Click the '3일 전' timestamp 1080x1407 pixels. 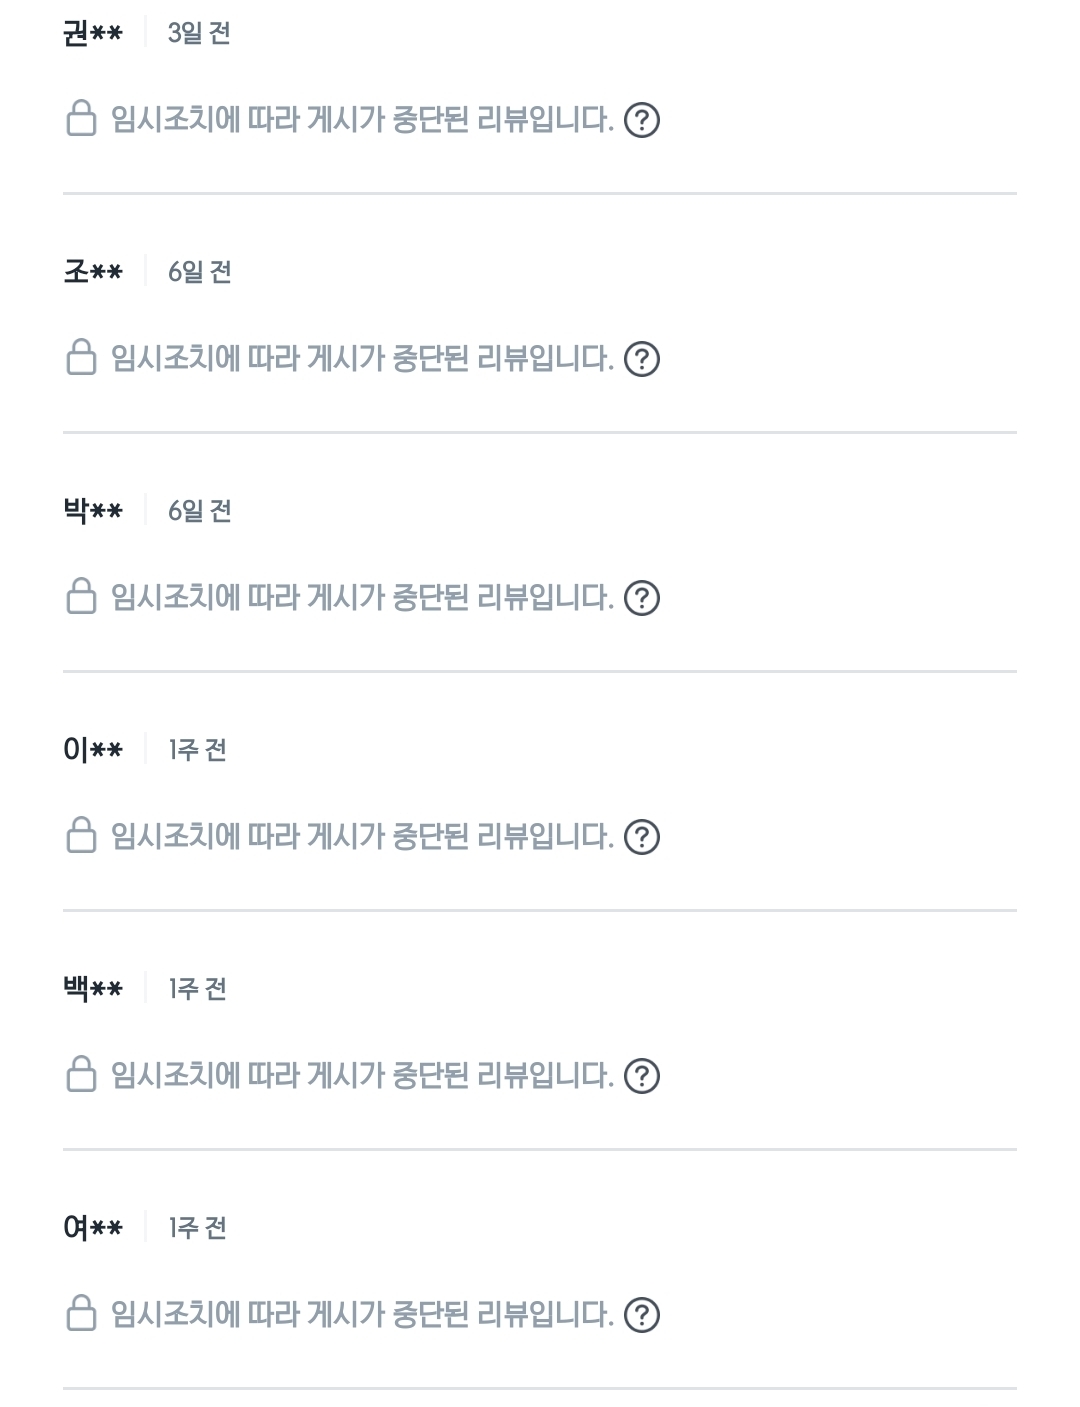click(199, 33)
